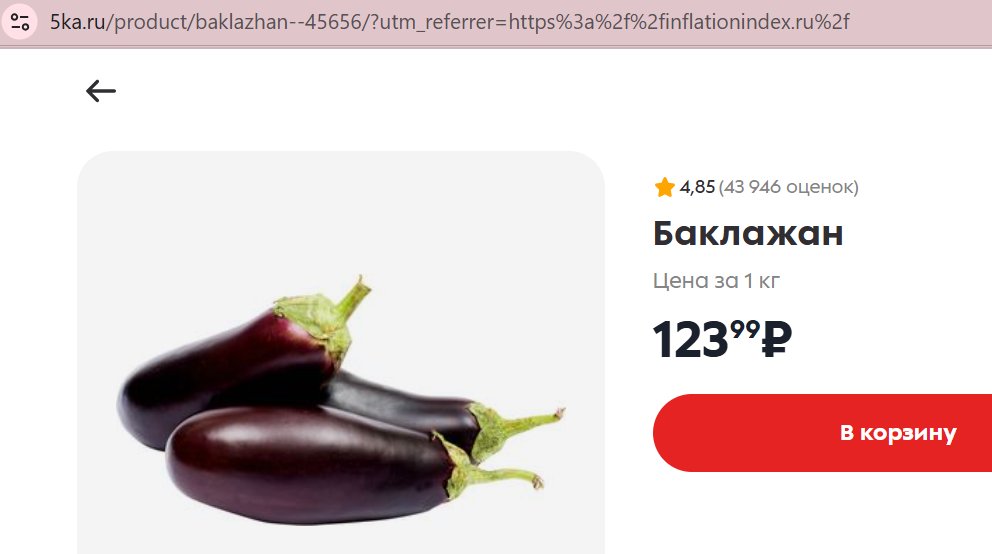Click the 4,85 rating value
Screen dimensions: 992x554
[697, 187]
